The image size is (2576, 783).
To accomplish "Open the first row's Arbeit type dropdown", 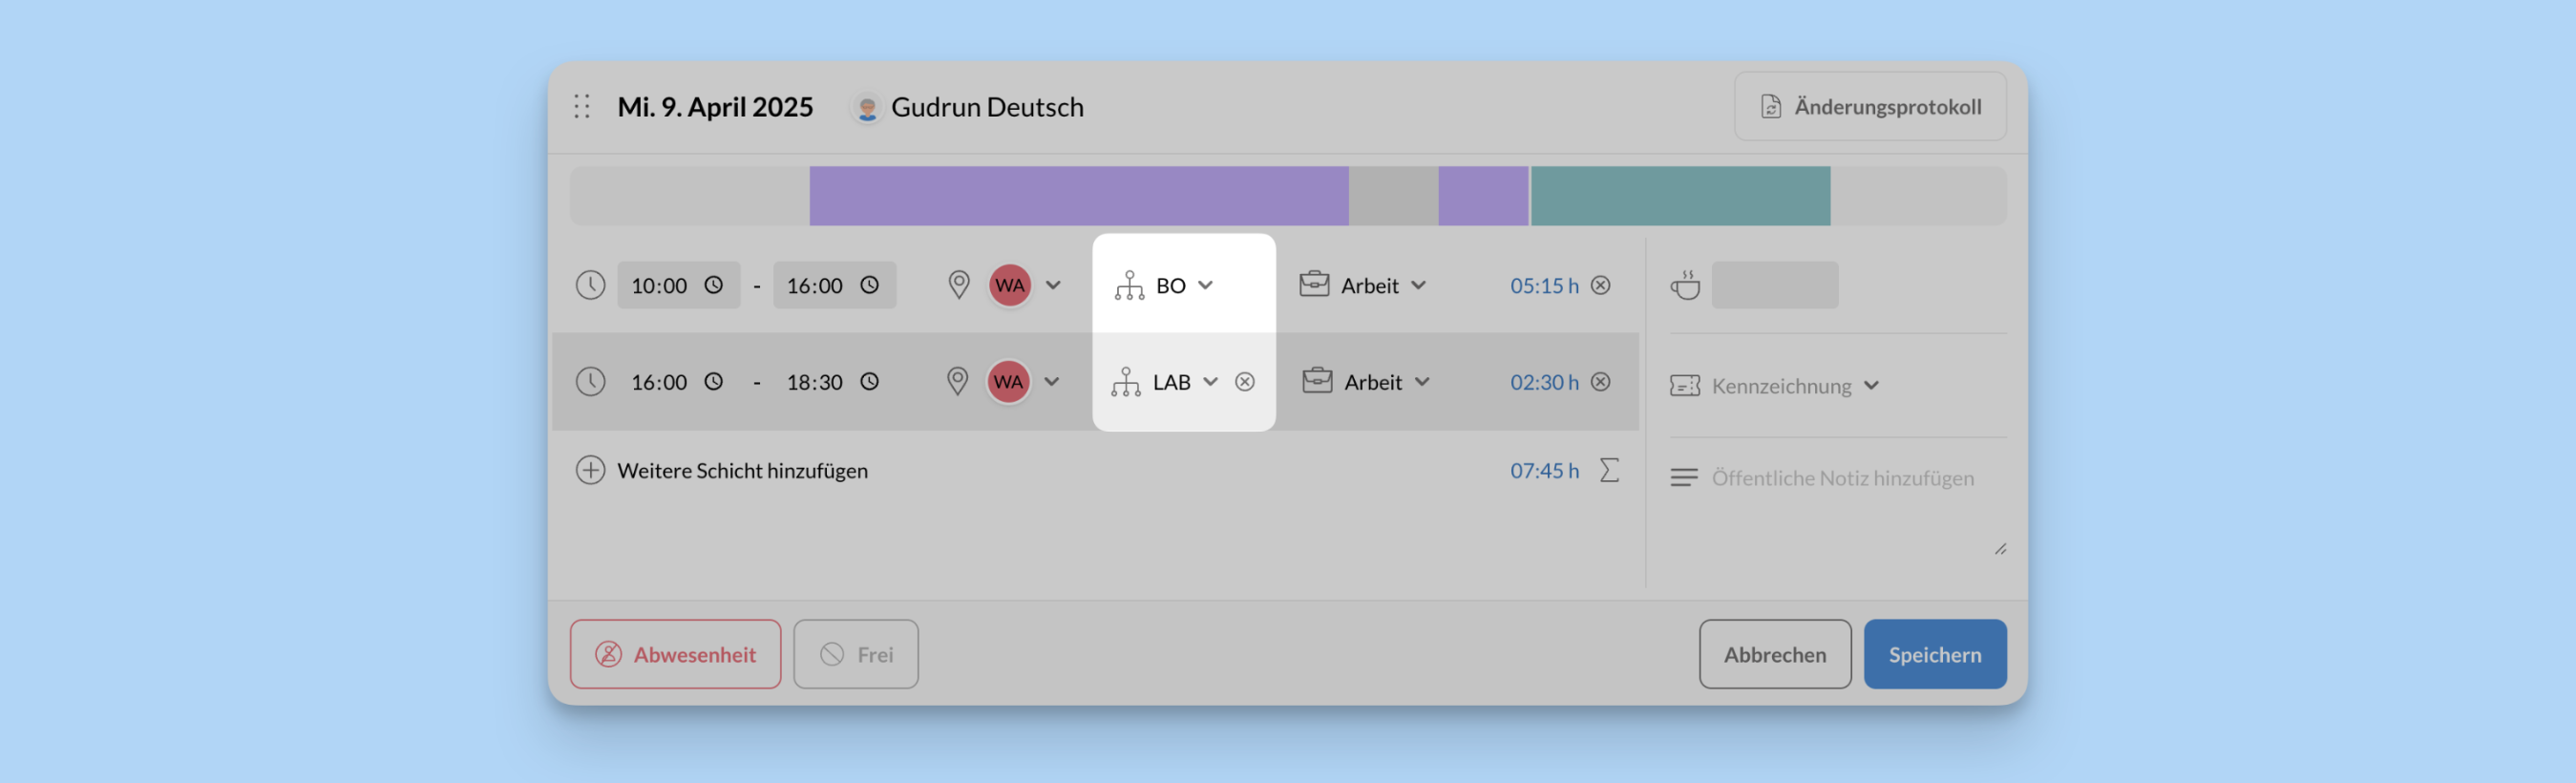I will [x=1418, y=286].
